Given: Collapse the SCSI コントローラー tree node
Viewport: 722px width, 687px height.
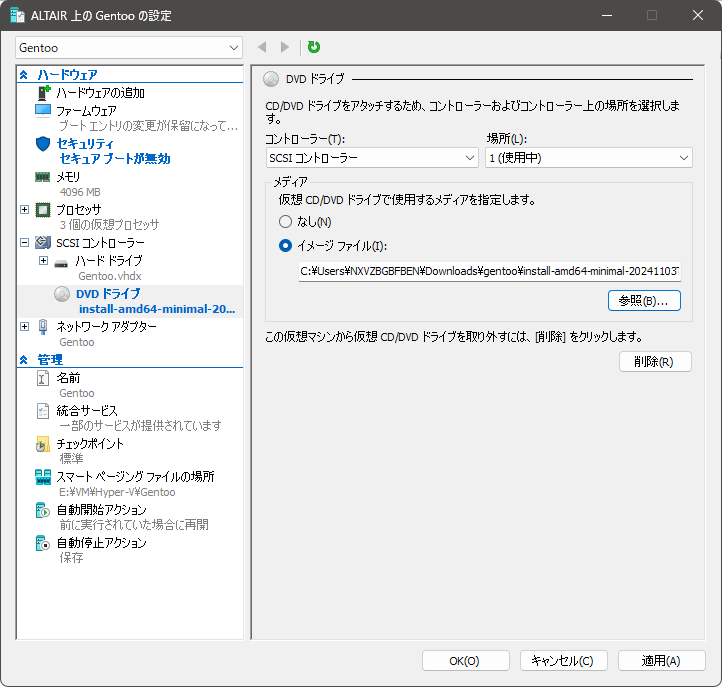Looking at the screenshot, I should (x=24, y=242).
